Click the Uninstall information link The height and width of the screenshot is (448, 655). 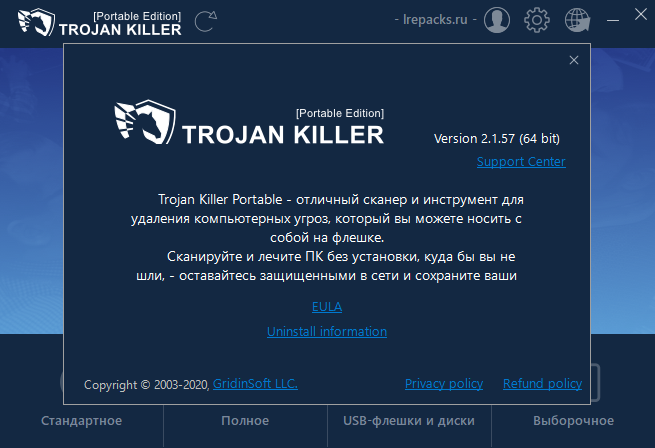click(x=327, y=331)
